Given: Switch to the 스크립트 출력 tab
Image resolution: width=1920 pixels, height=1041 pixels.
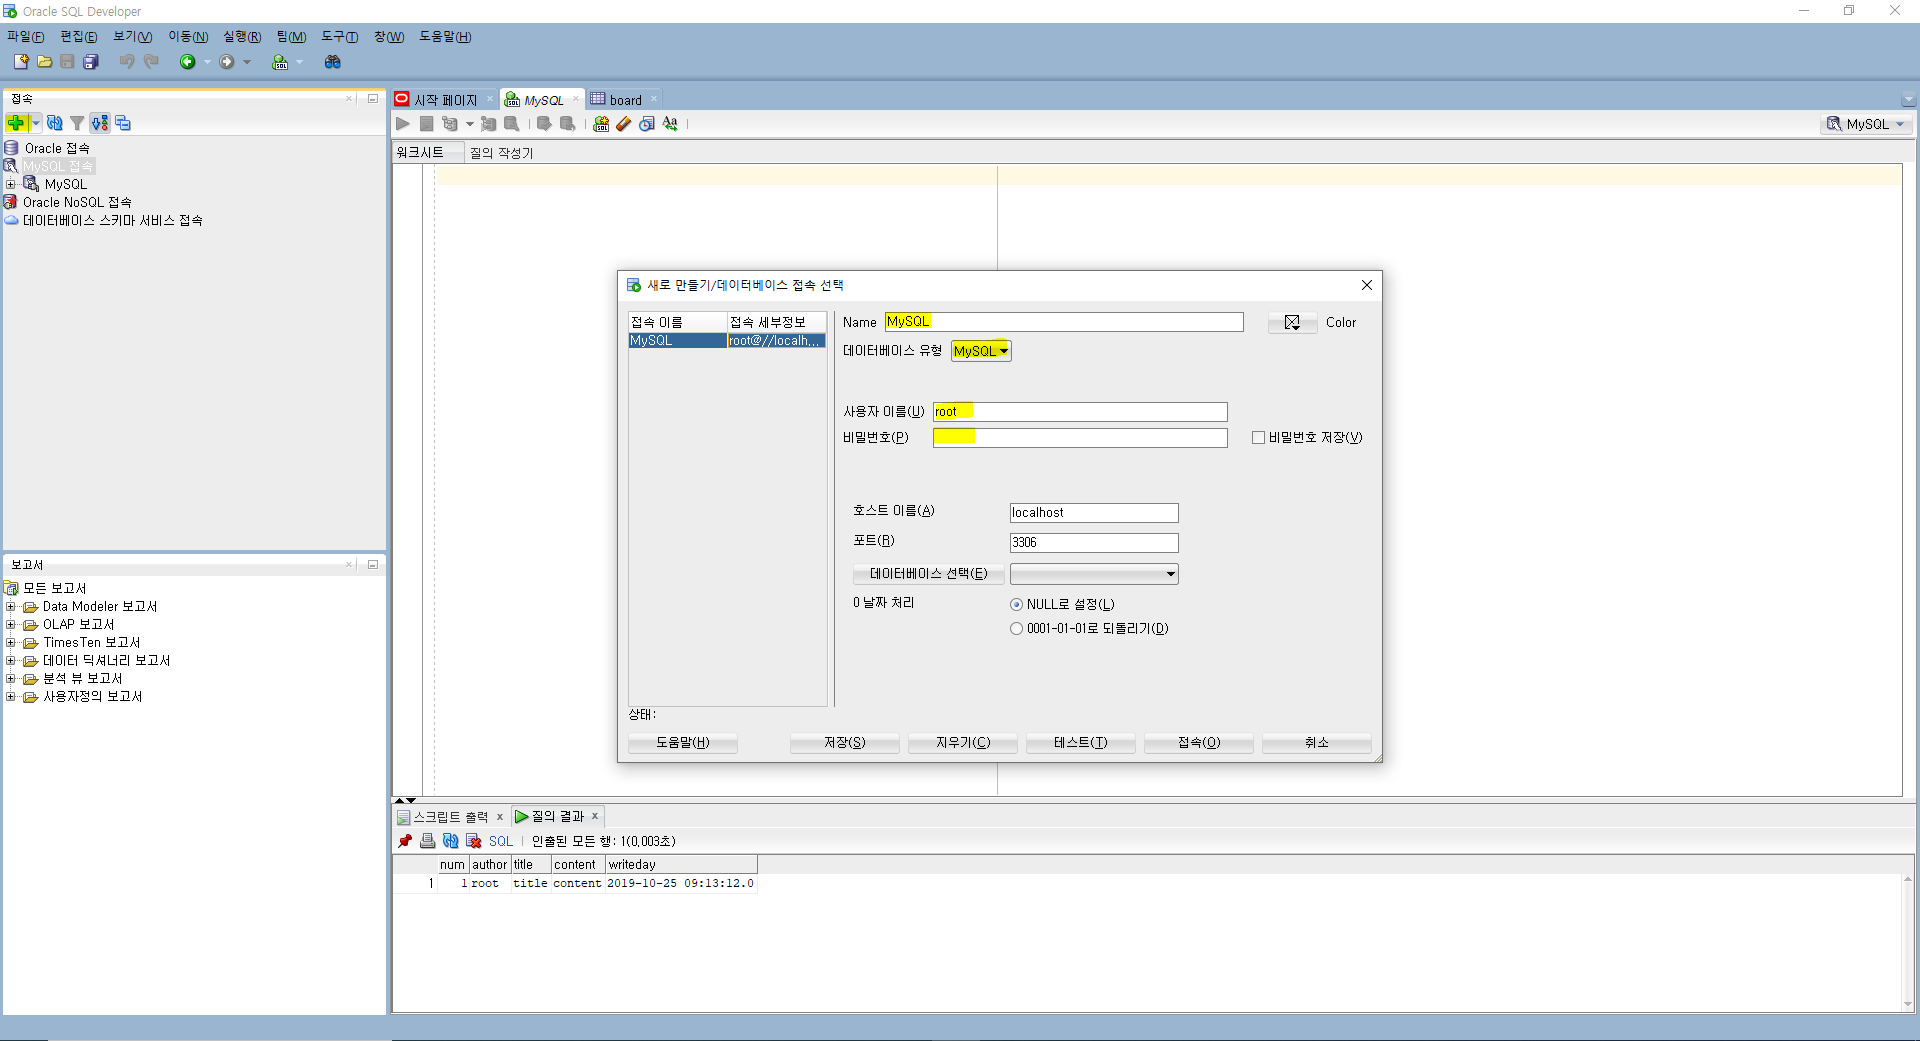Looking at the screenshot, I should point(450,817).
